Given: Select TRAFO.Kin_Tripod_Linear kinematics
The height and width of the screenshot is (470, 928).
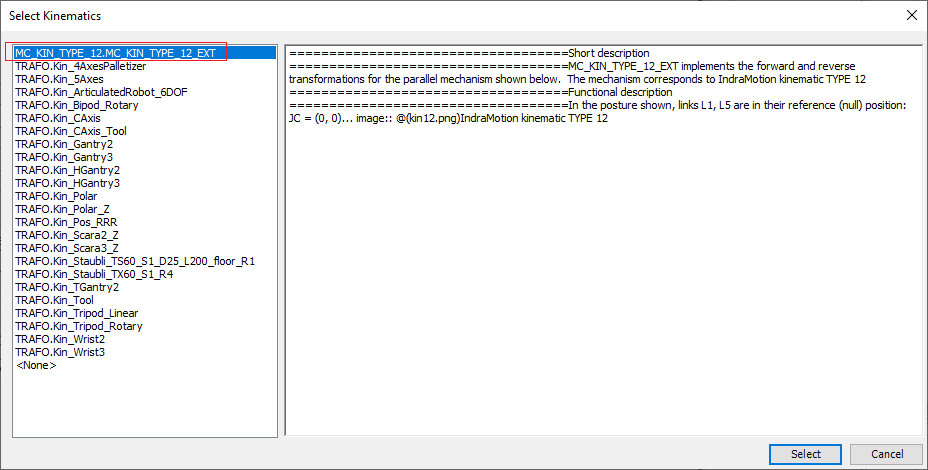Looking at the screenshot, I should tap(77, 313).
